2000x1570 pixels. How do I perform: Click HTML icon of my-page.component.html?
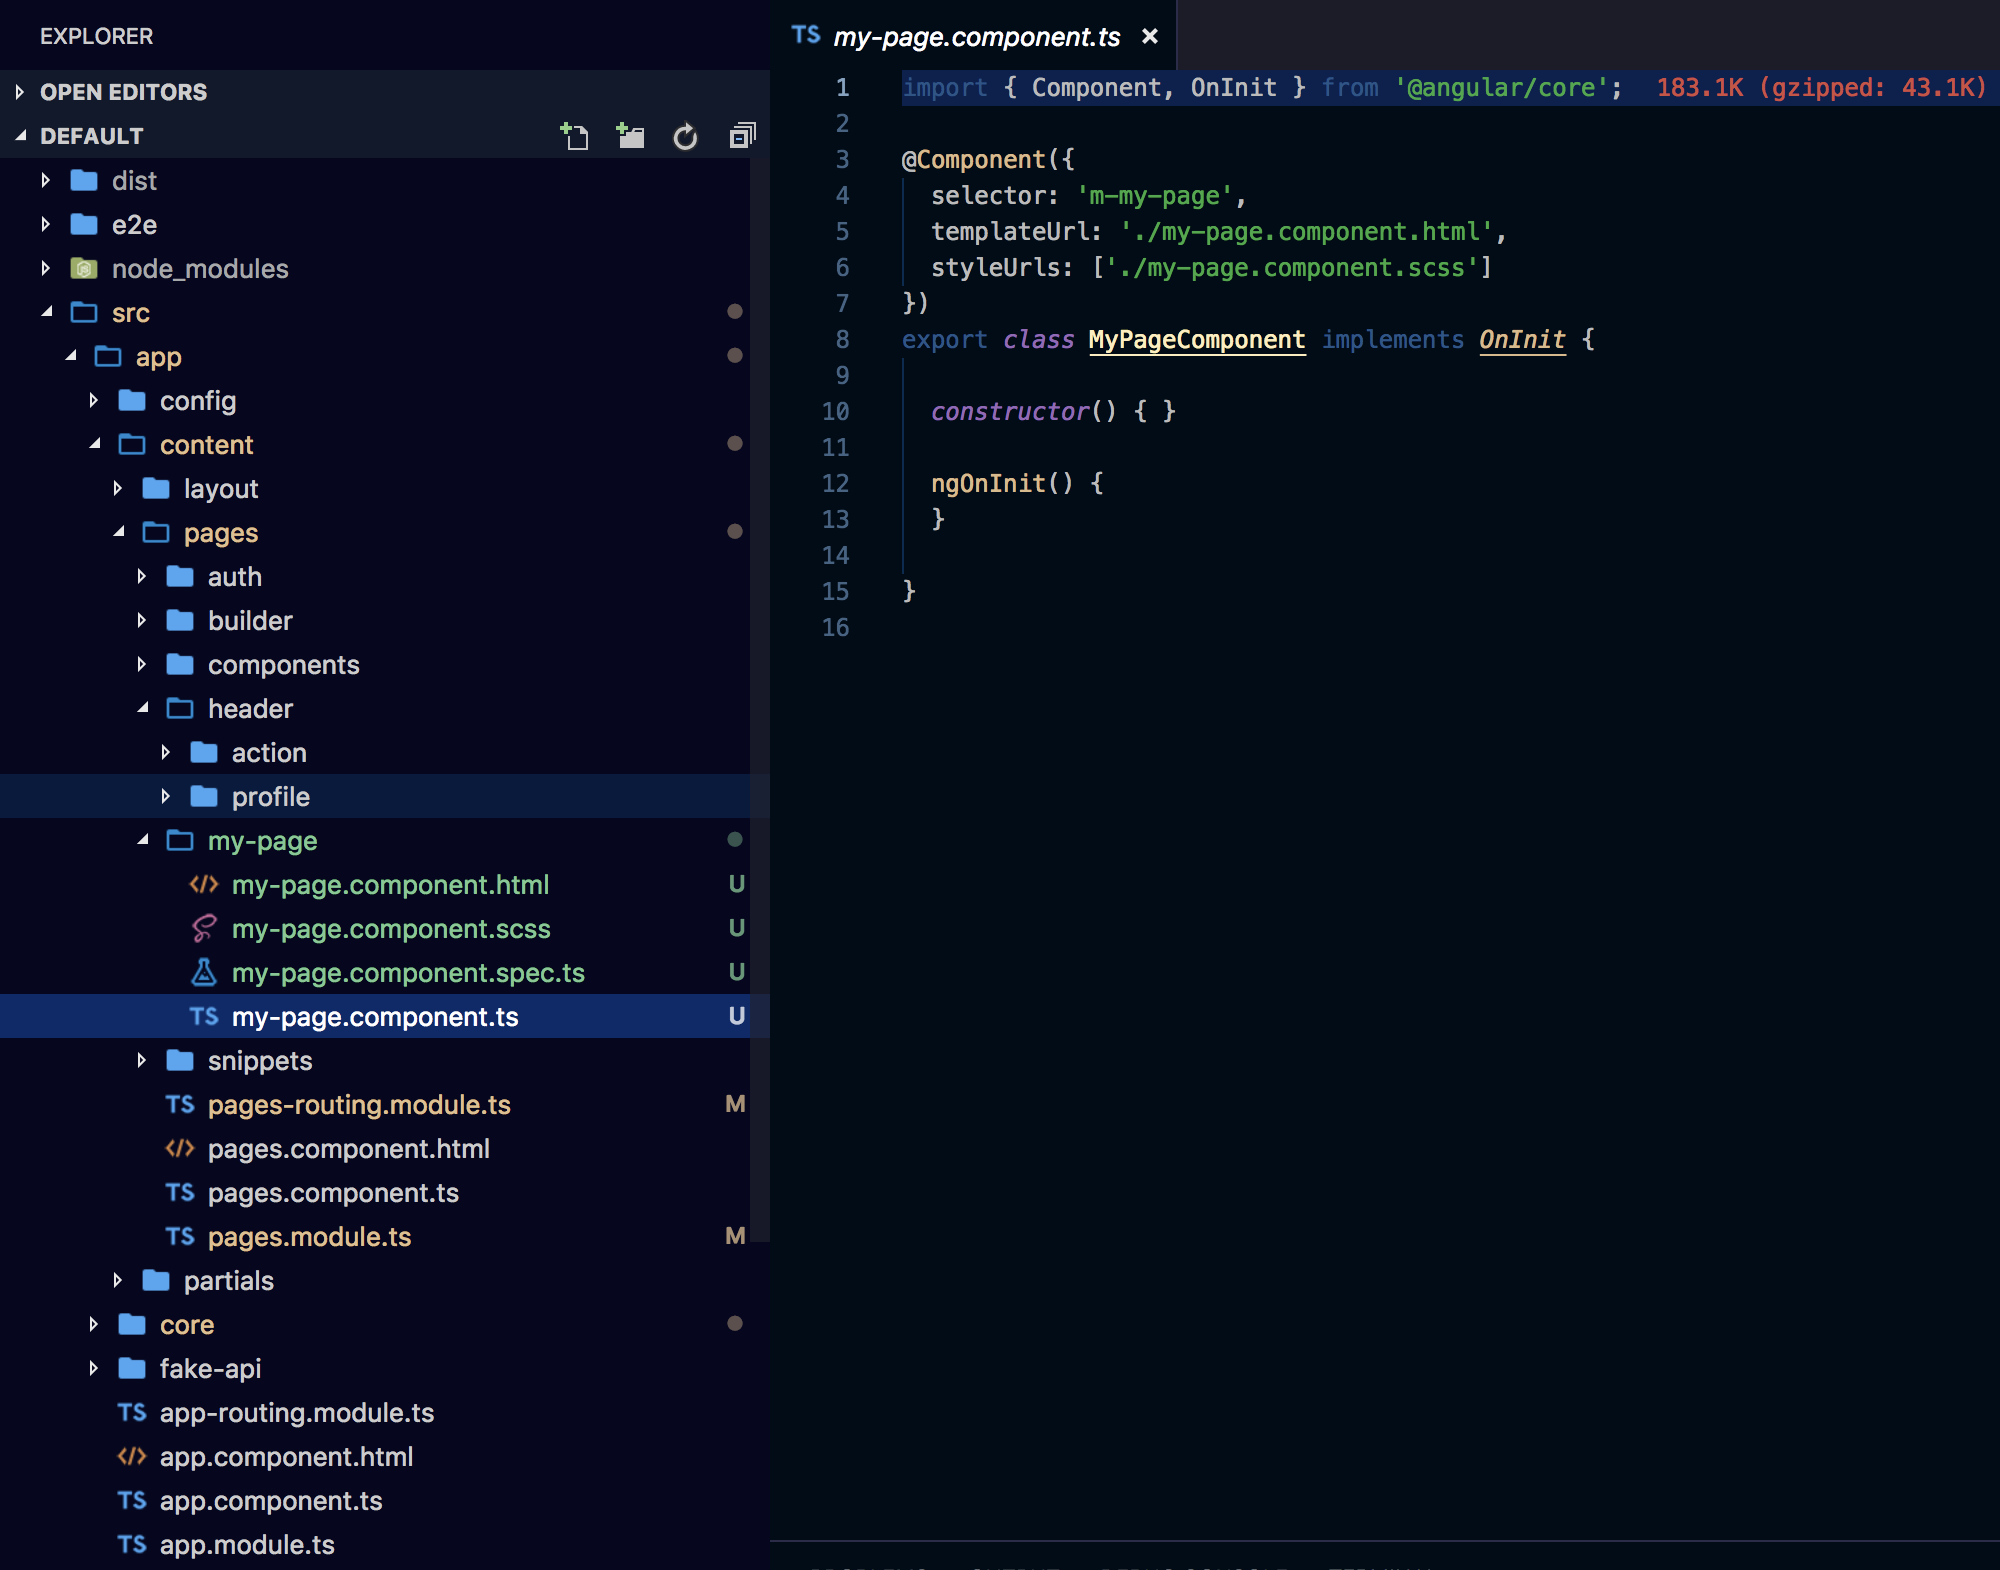click(x=204, y=884)
